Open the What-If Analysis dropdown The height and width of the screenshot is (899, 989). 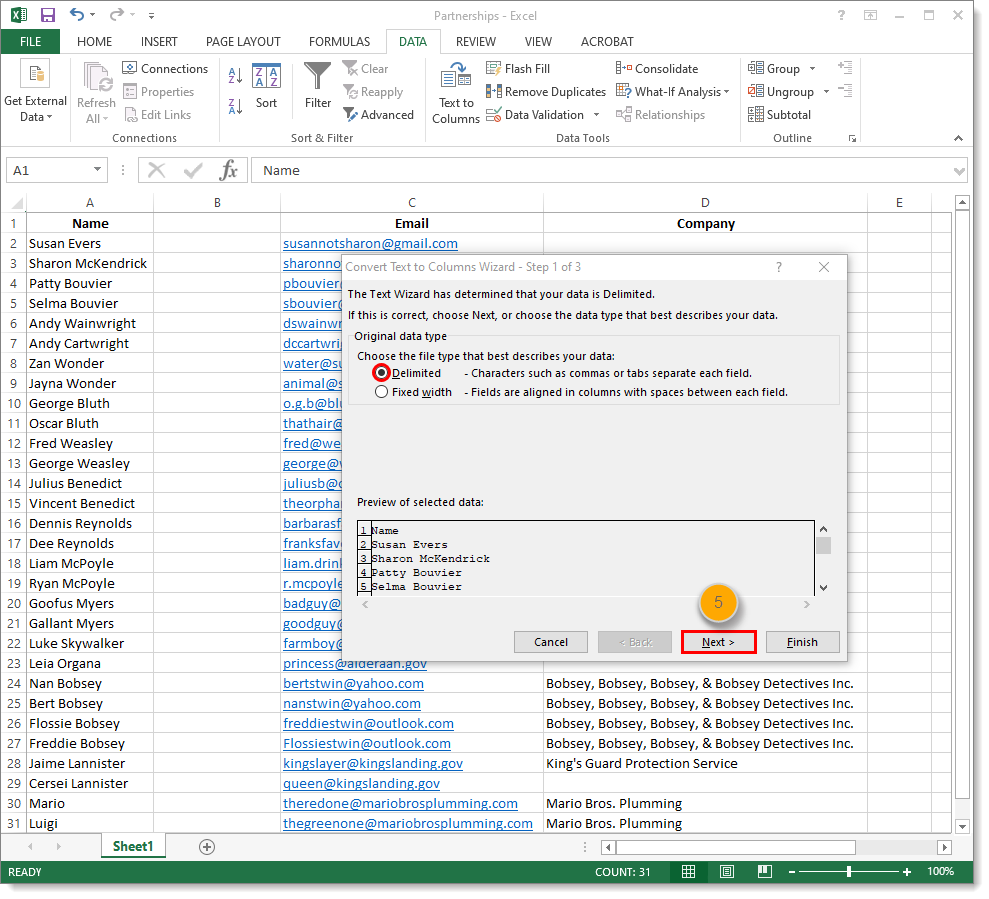tap(672, 92)
